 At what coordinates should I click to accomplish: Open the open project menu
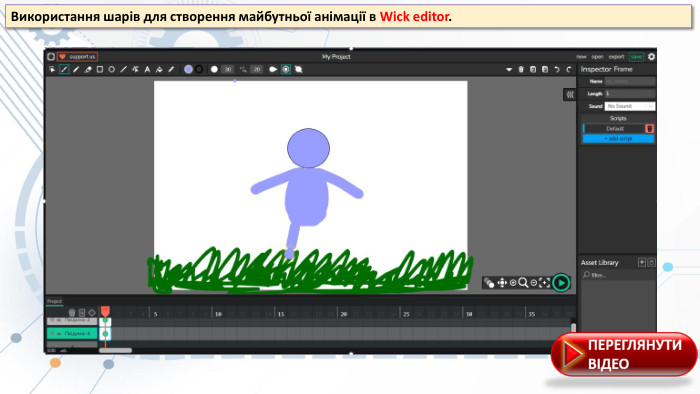click(597, 57)
